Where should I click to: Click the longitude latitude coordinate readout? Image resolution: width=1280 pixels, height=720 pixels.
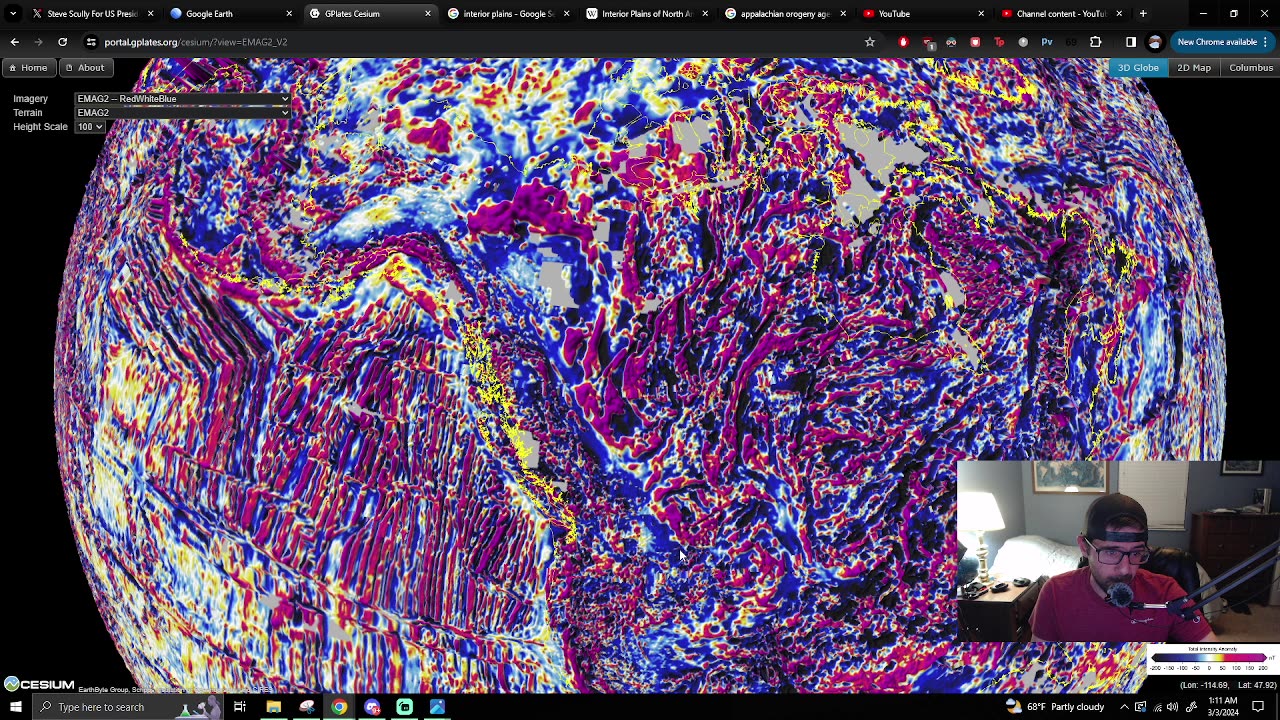tap(1228, 685)
